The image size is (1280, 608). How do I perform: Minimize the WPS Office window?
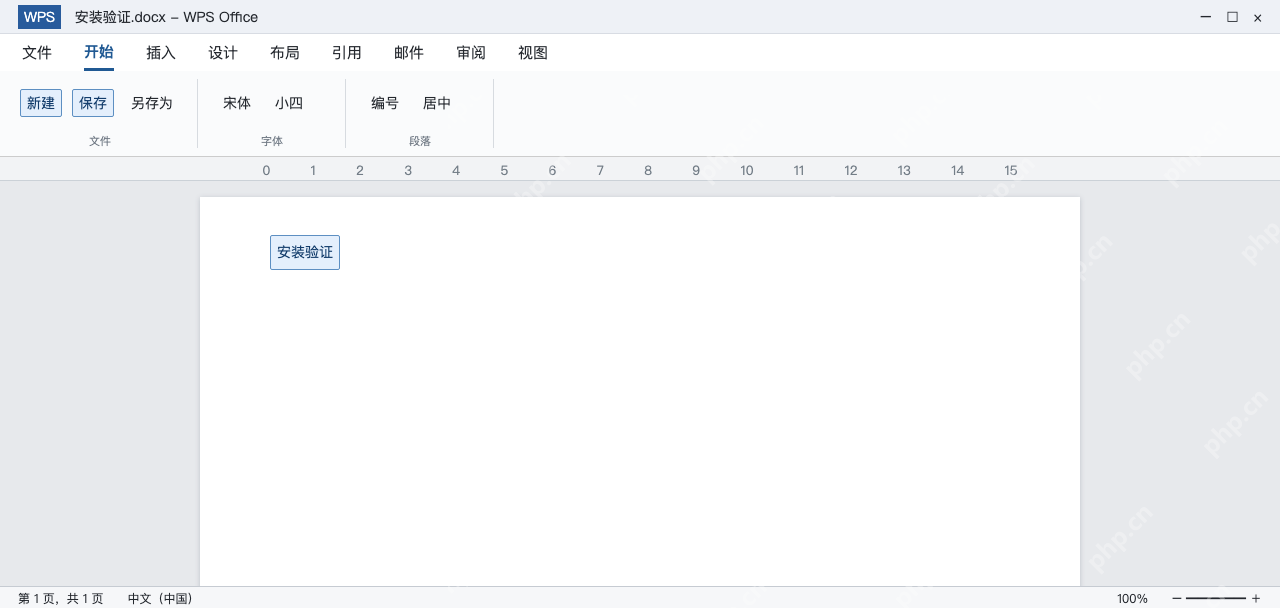(x=1206, y=17)
